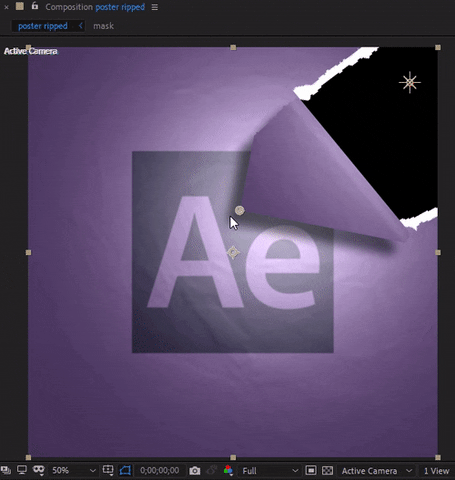
Task: Switch to the 'mask' composition tab
Action: click(x=103, y=26)
